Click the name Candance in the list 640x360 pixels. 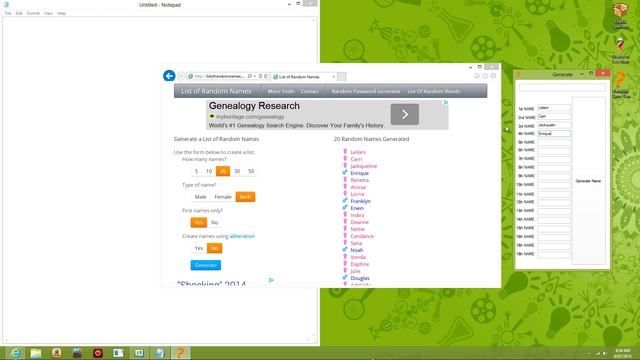click(362, 236)
